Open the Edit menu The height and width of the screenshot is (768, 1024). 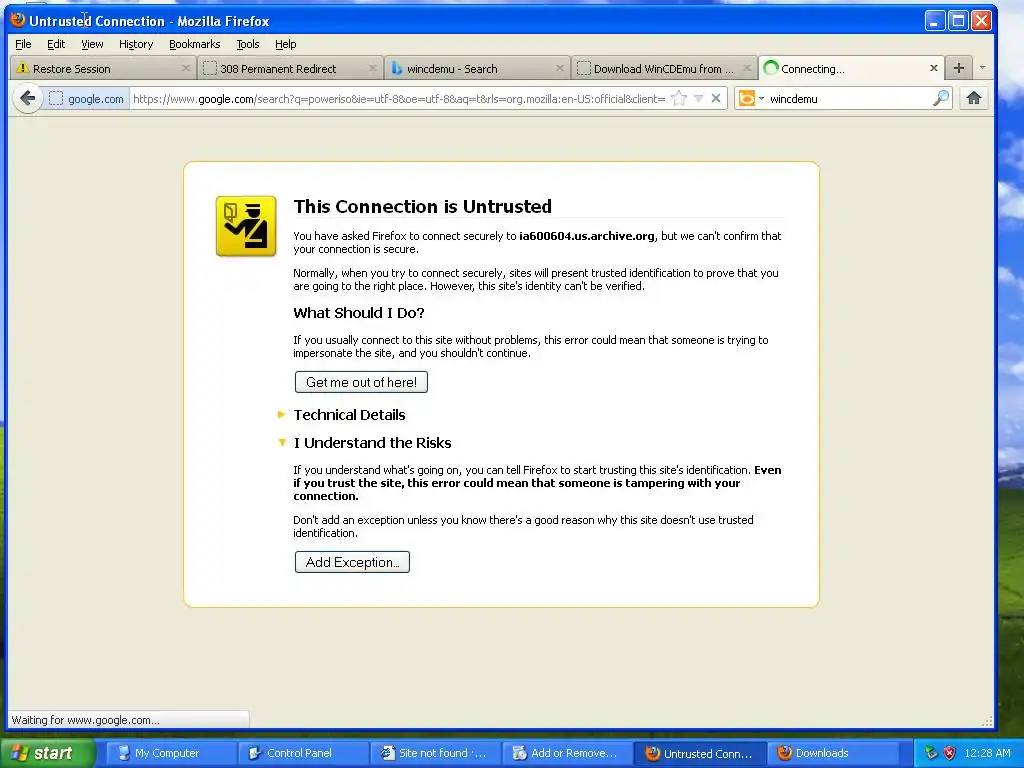[x=56, y=44]
